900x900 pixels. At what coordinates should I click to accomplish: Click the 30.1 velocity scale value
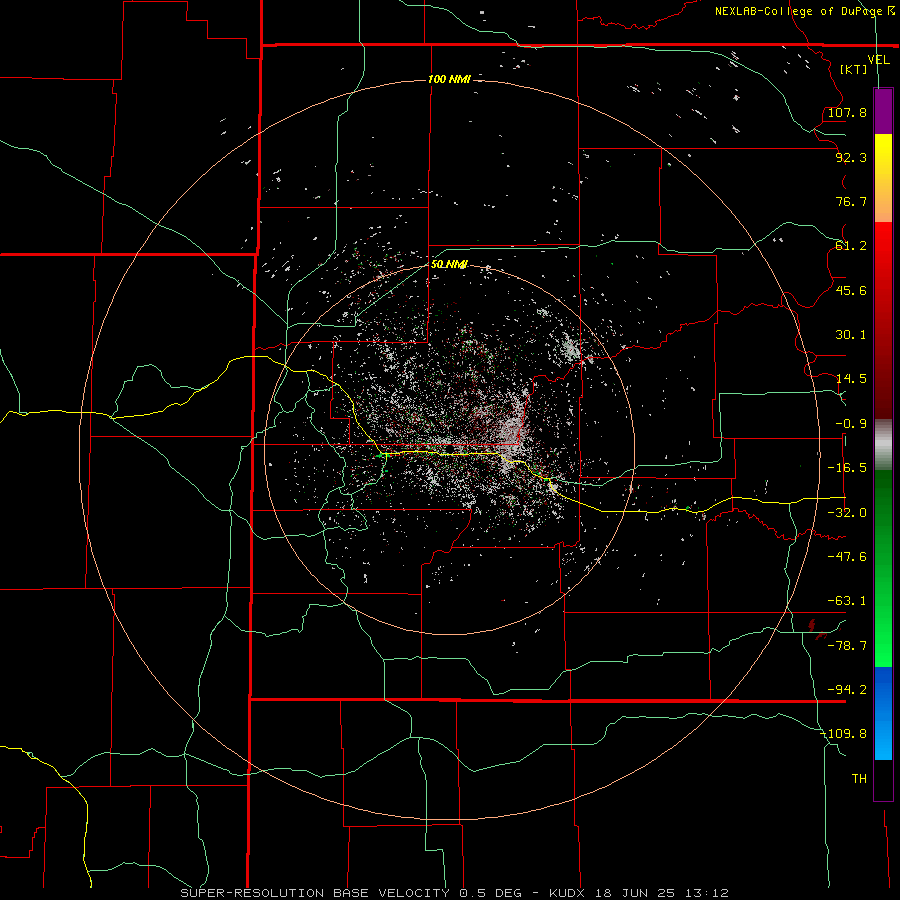pos(851,335)
